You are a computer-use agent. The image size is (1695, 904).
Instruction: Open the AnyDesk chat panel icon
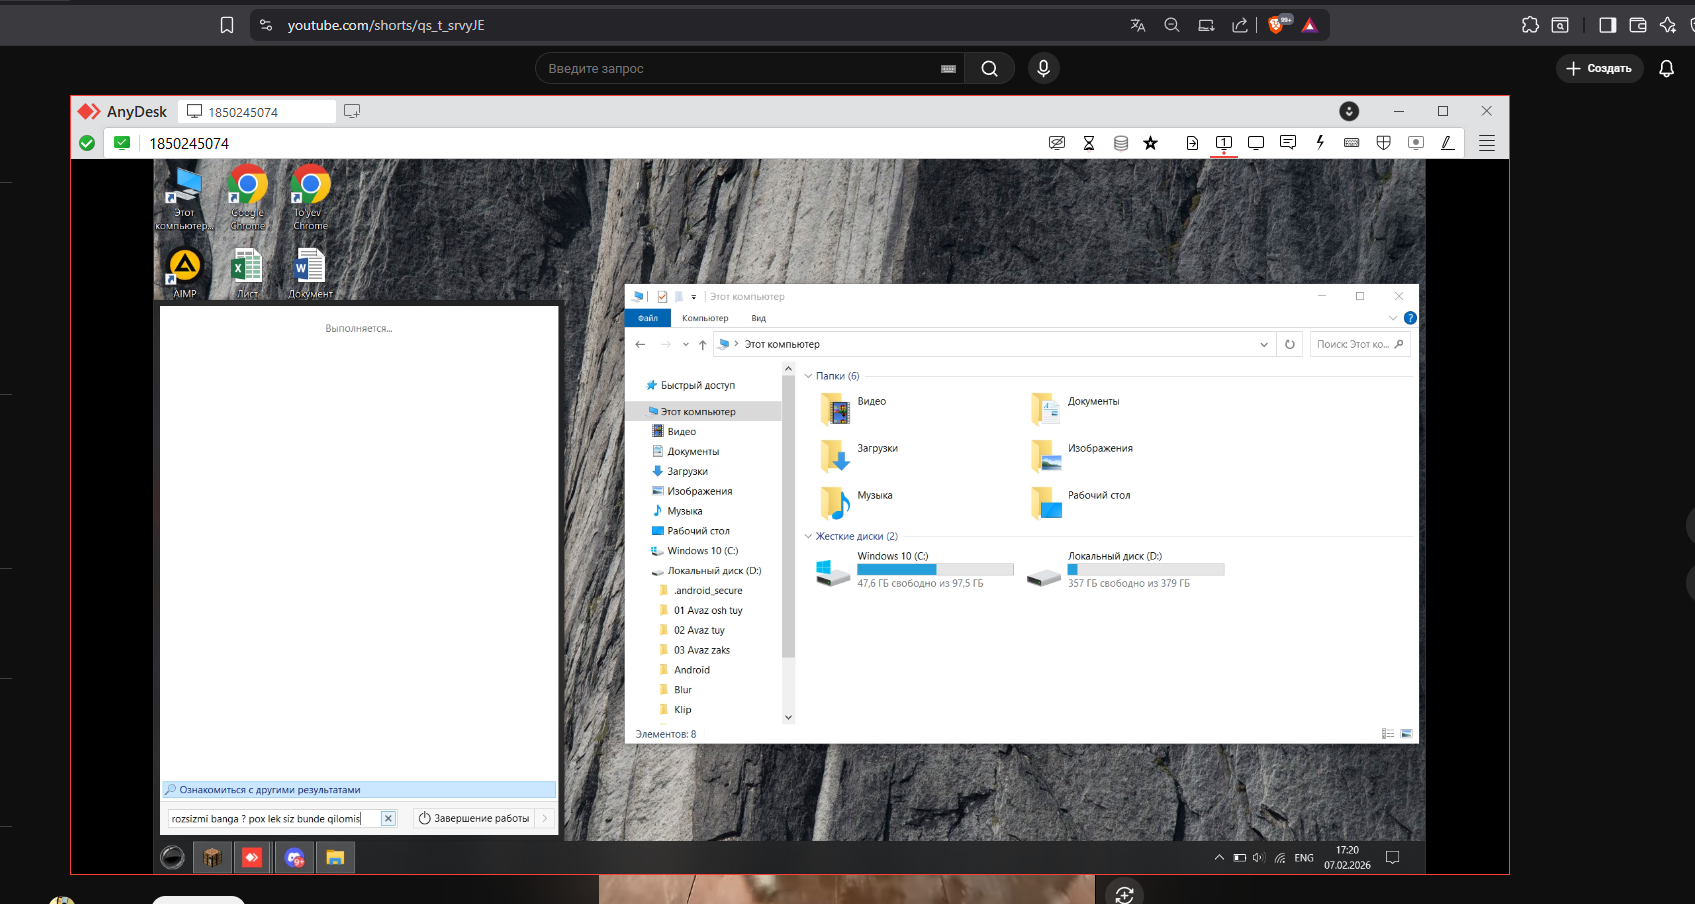click(1288, 143)
